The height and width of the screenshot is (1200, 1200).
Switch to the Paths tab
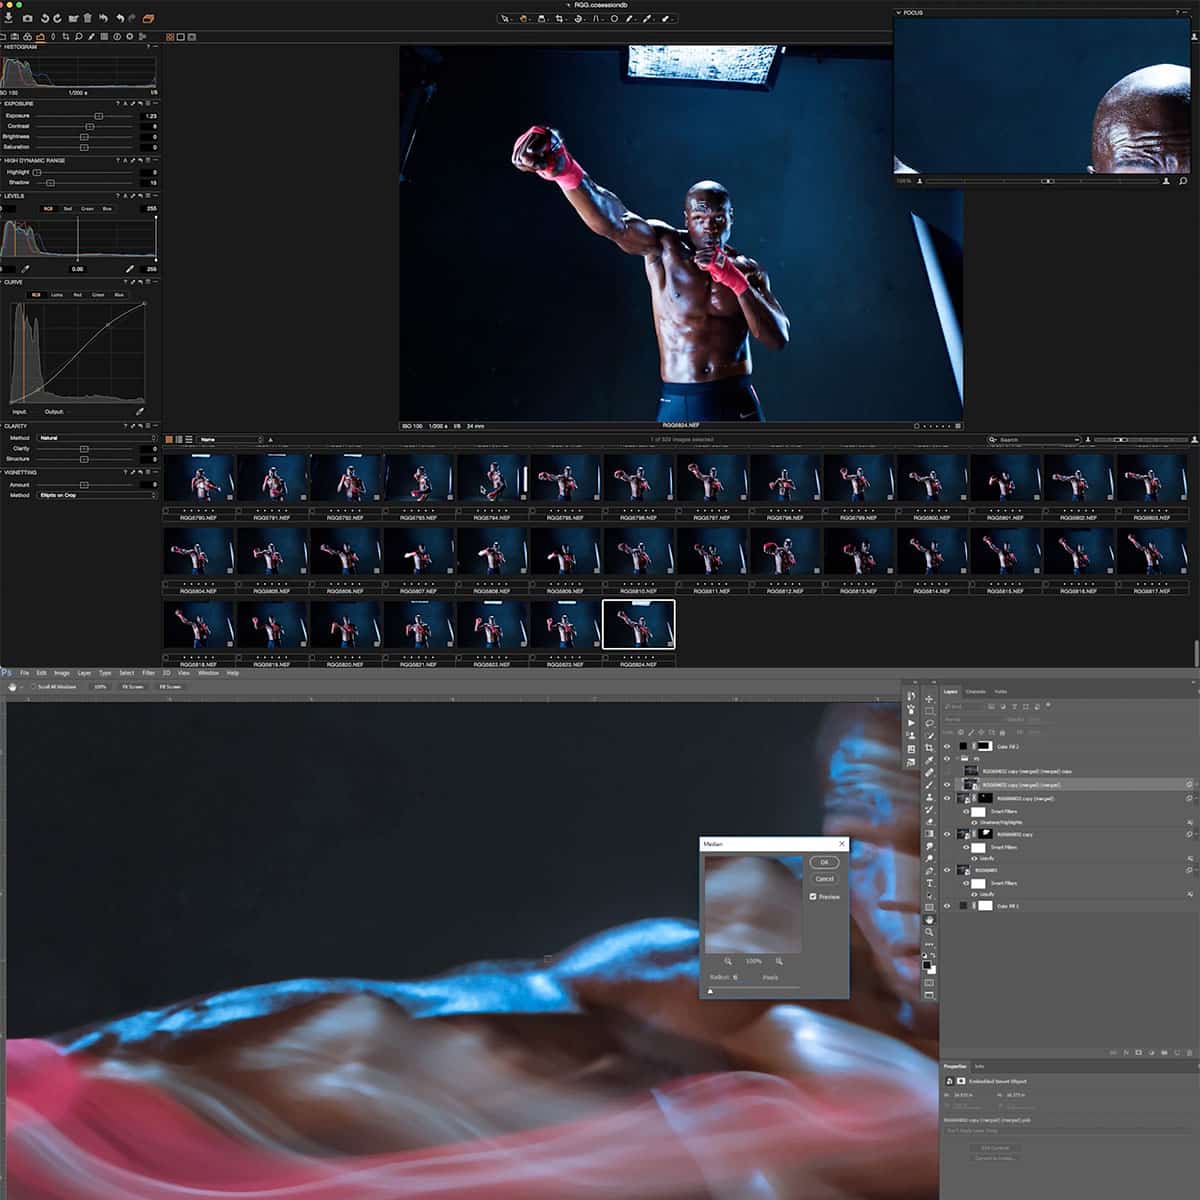(x=1000, y=691)
